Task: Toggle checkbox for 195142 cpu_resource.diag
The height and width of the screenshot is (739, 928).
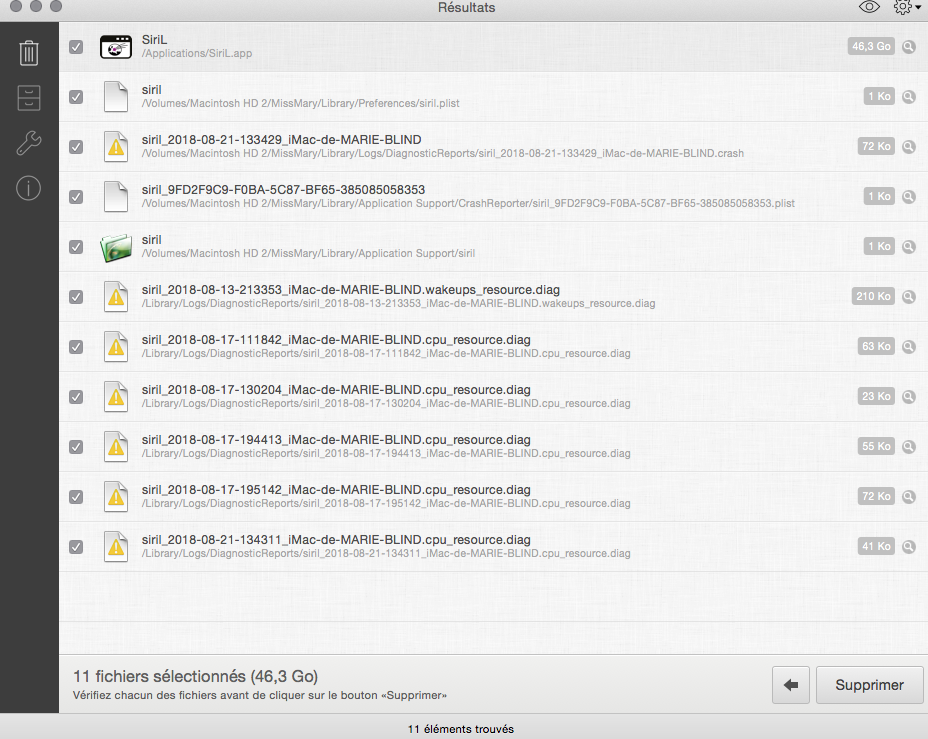Action: (76, 496)
